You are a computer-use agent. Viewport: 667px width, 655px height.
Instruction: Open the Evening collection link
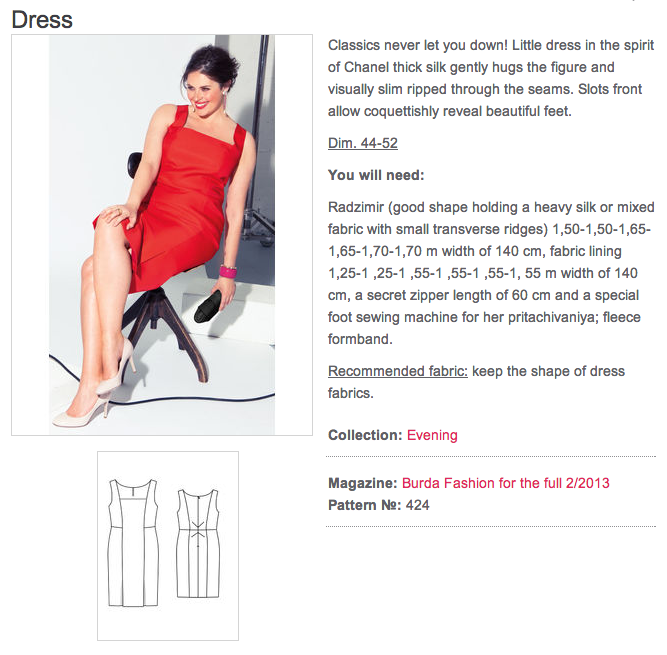point(432,435)
